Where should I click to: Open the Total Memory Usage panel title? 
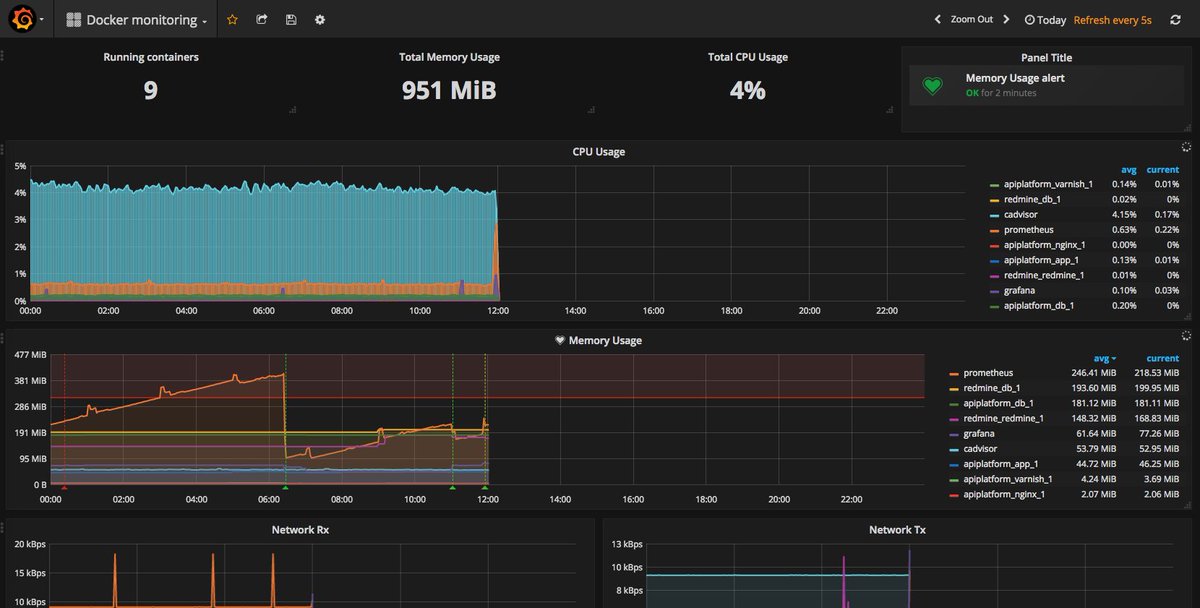point(449,57)
